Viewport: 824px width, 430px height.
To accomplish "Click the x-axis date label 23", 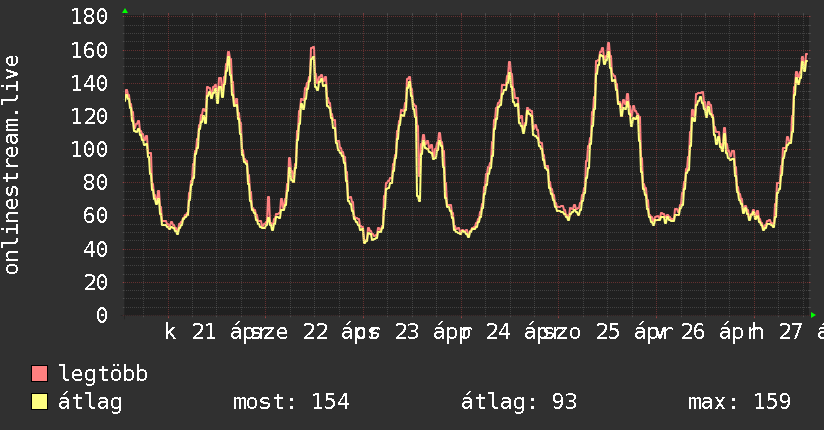I will point(407,332).
